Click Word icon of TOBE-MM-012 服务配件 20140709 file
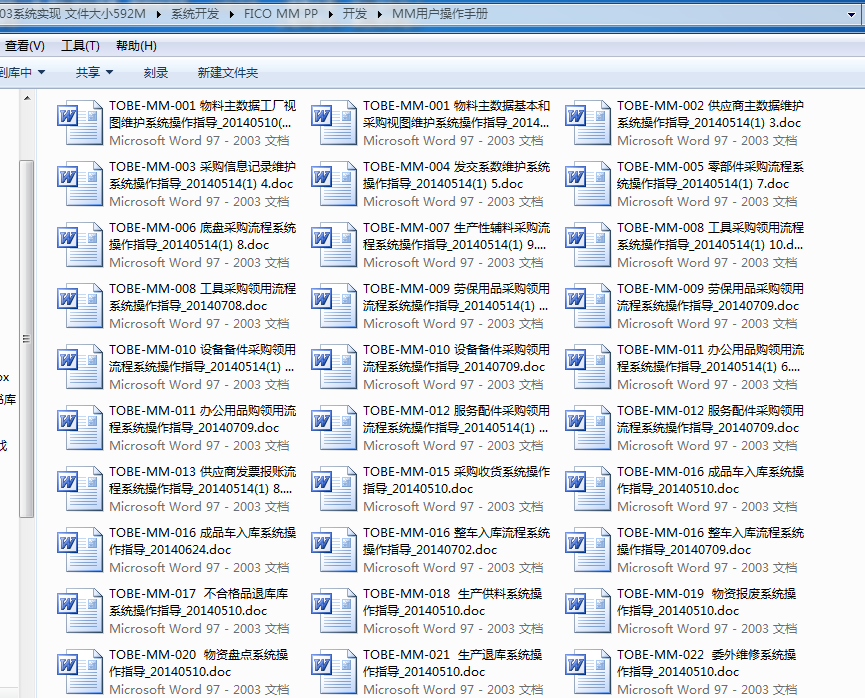Viewport: 865px width, 698px height. coord(588,427)
